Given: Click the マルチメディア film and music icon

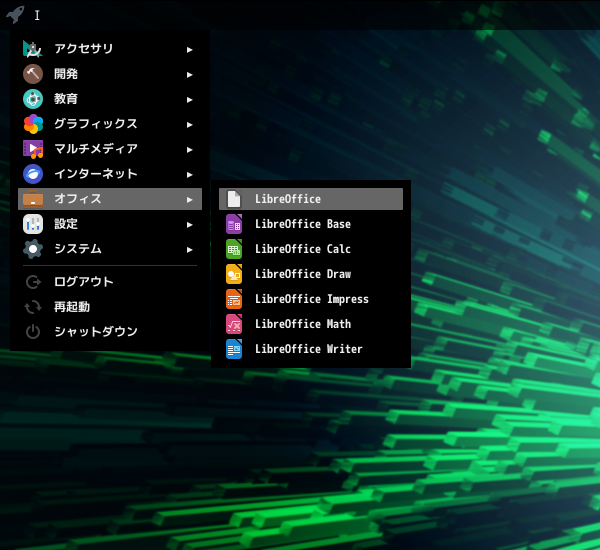Looking at the screenshot, I should click(x=33, y=149).
